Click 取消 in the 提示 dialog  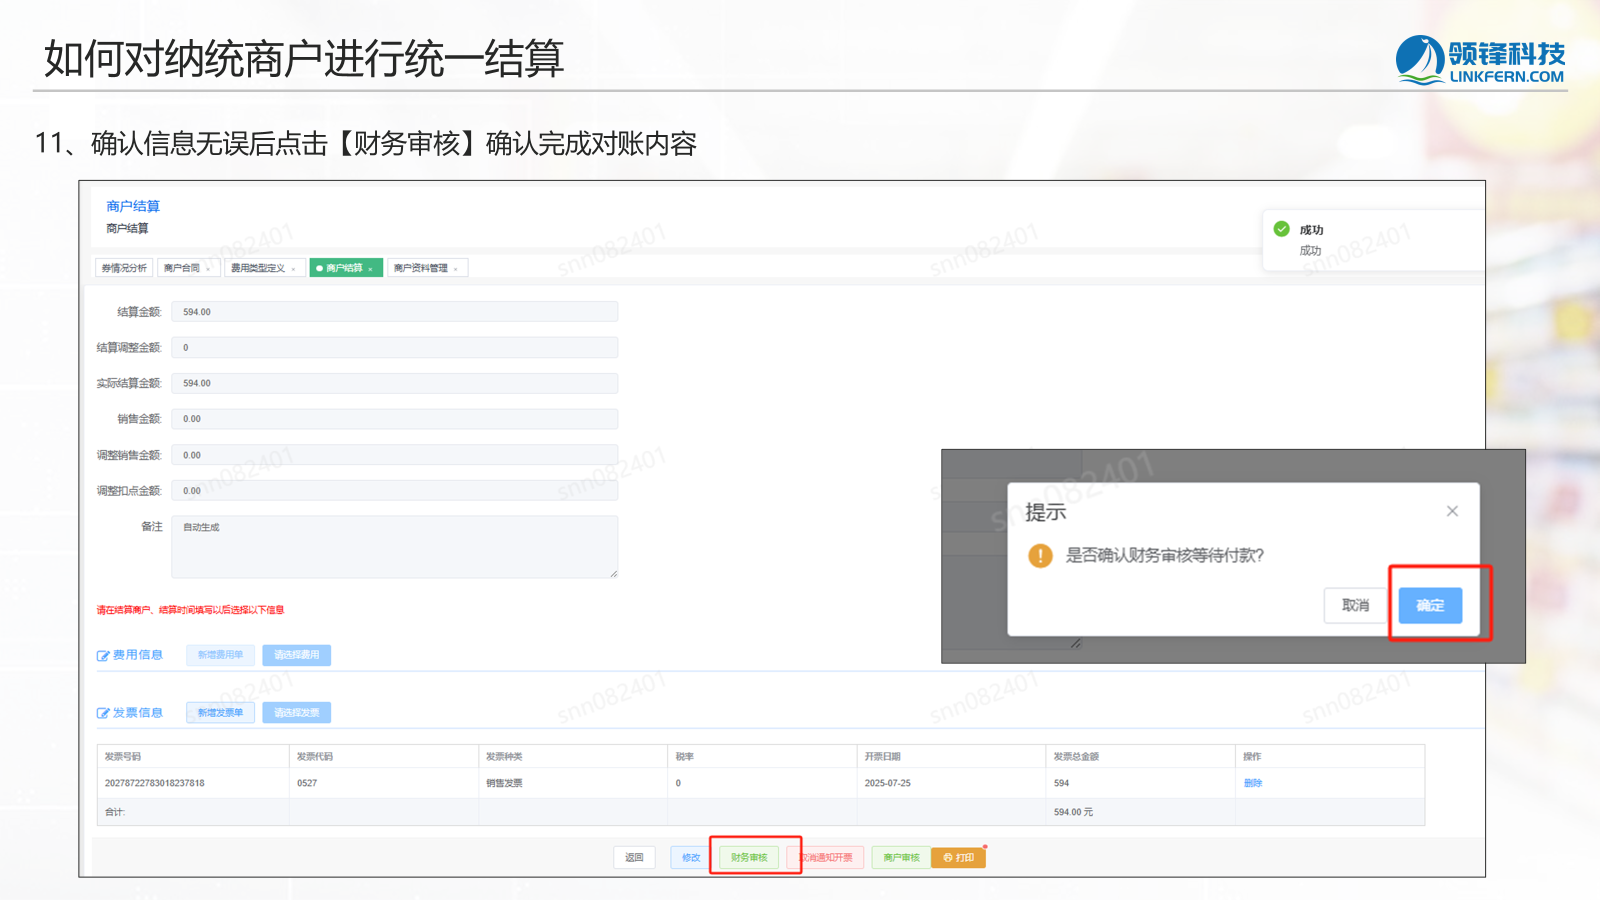pos(1356,605)
